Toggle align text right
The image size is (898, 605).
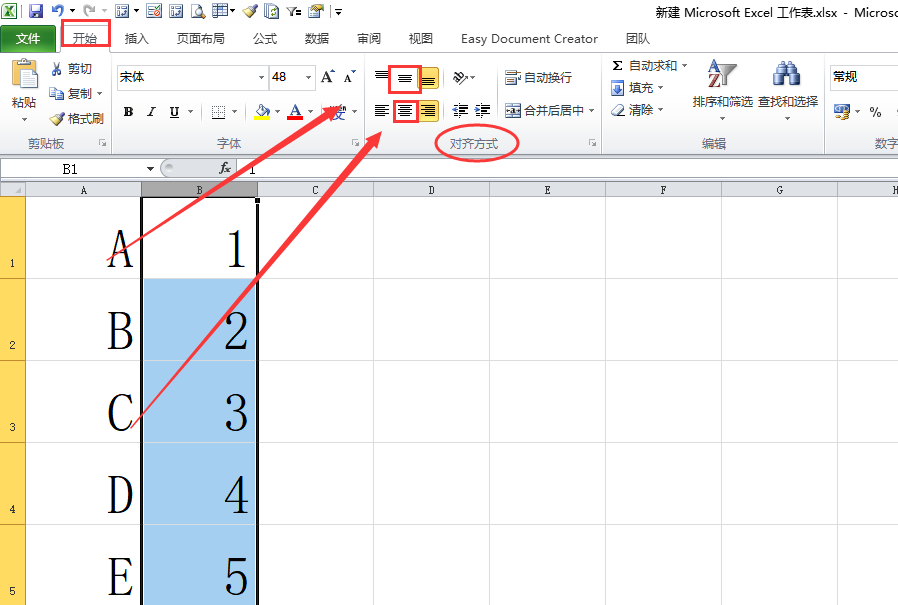point(428,111)
